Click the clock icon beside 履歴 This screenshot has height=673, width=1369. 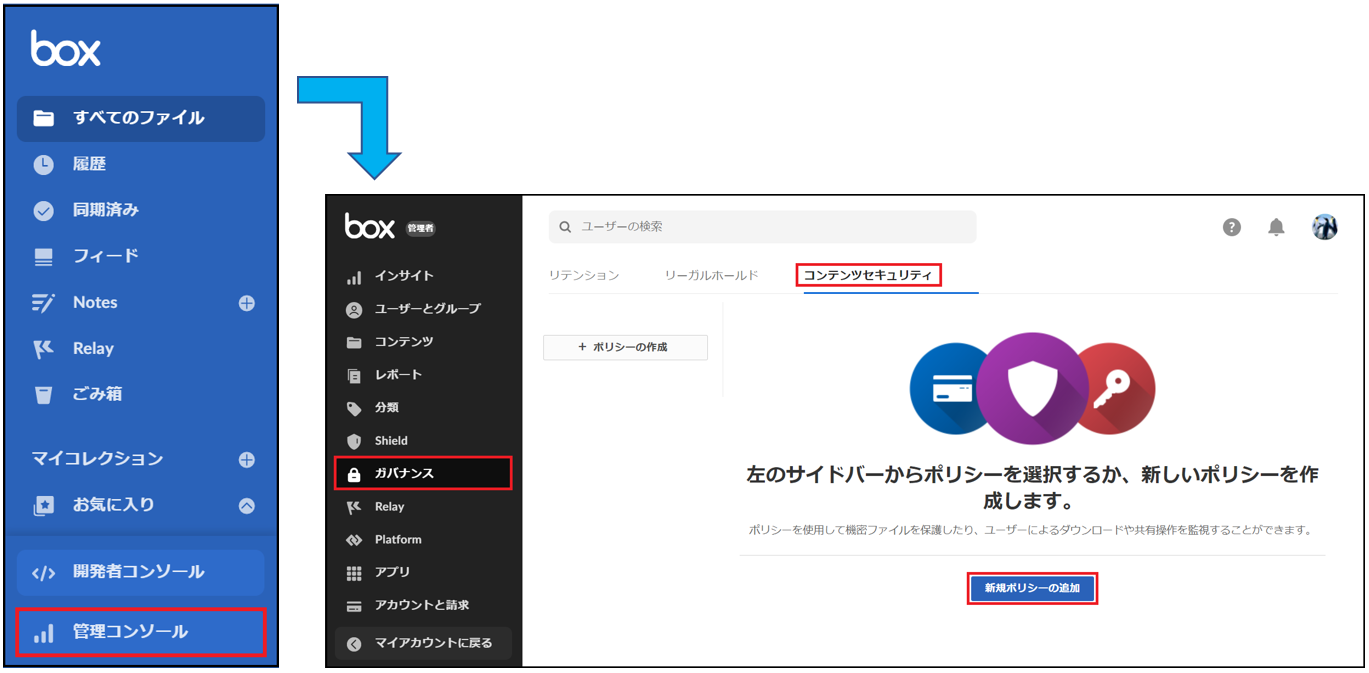pyautogui.click(x=43, y=165)
